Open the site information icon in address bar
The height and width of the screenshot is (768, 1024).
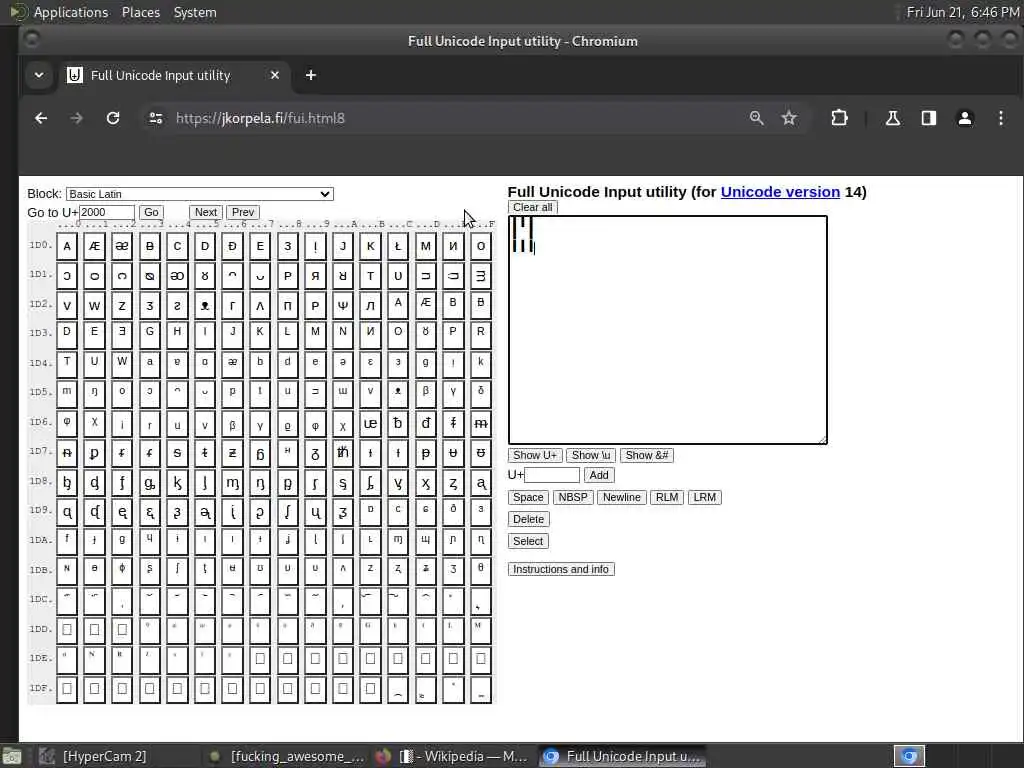click(155, 118)
